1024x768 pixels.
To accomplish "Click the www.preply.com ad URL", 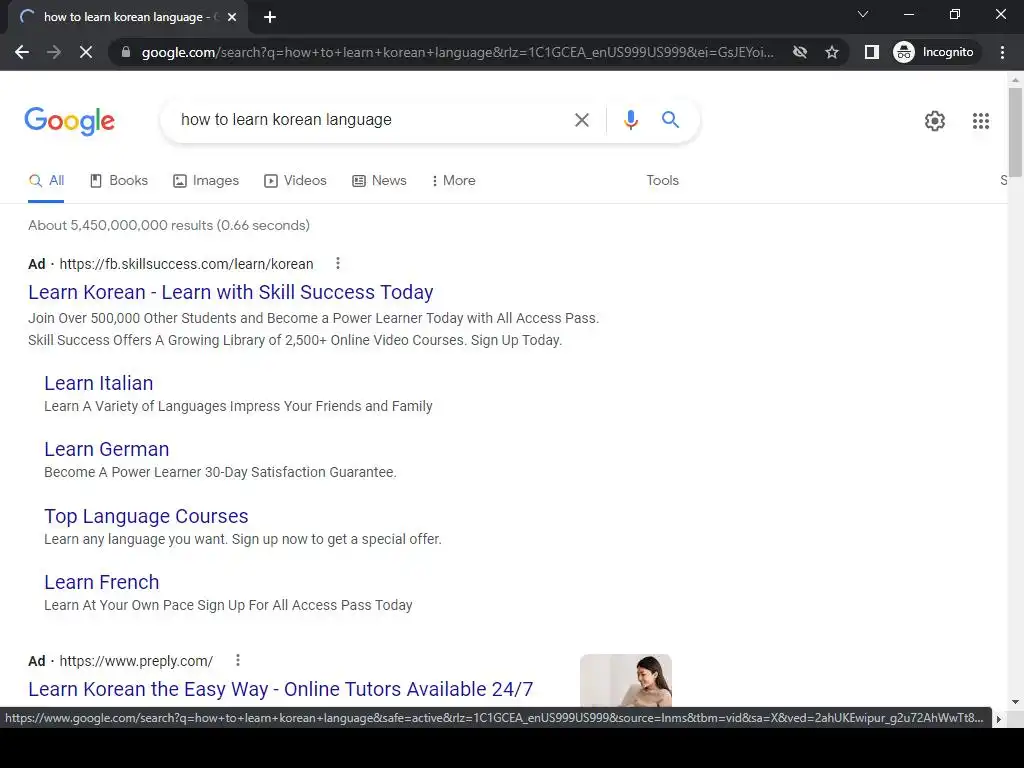I will pos(136,661).
